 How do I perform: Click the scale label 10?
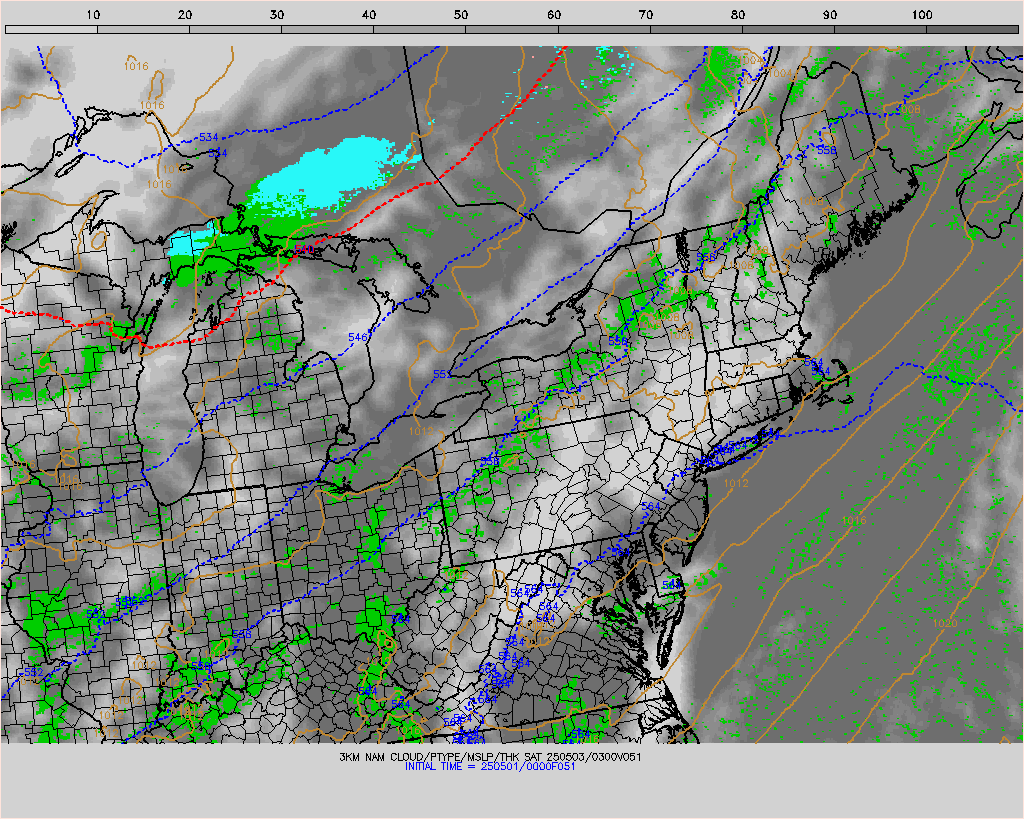(93, 14)
